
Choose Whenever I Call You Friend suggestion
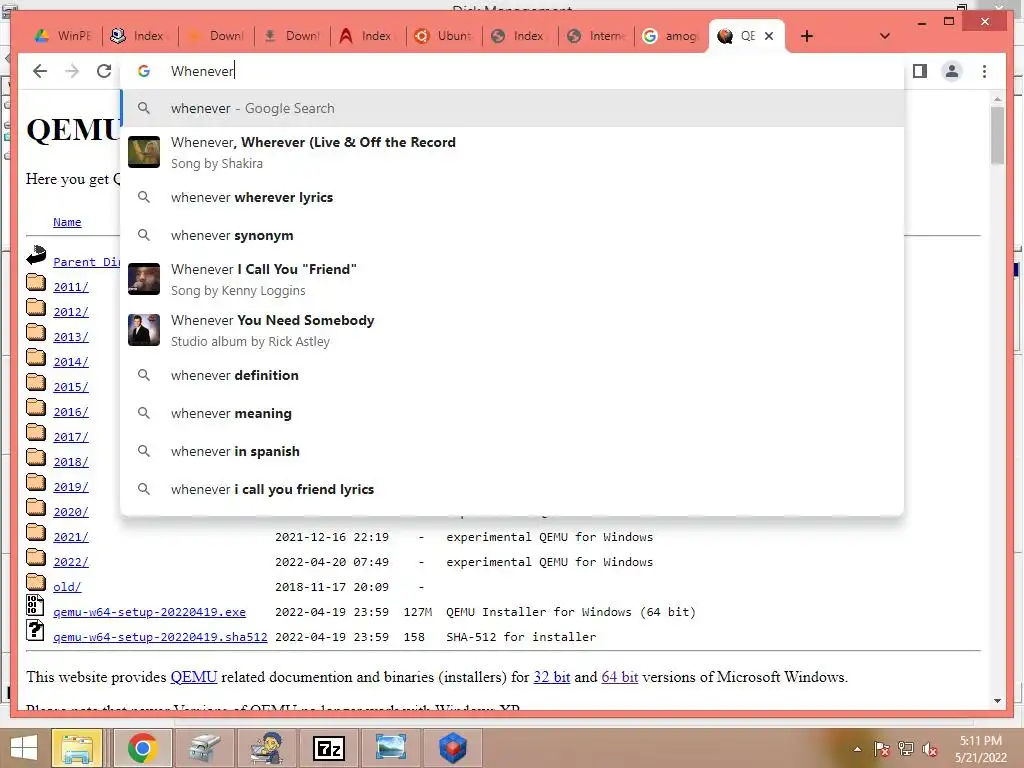pyautogui.click(x=513, y=279)
